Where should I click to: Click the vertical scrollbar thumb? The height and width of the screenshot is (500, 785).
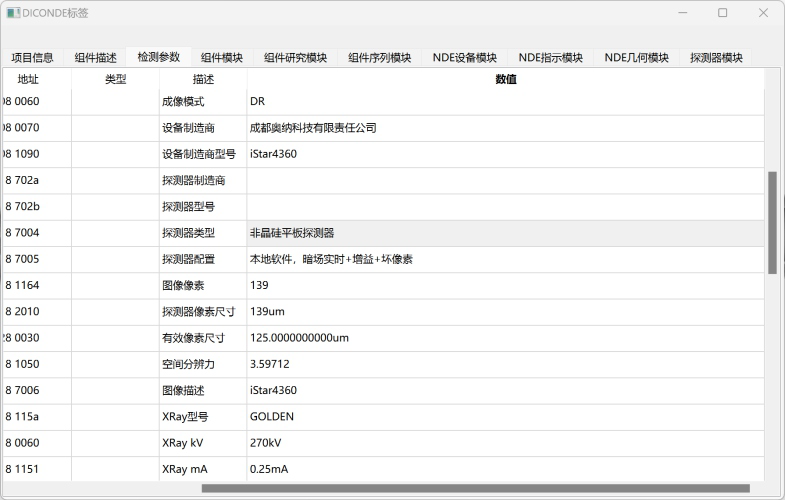point(772,222)
